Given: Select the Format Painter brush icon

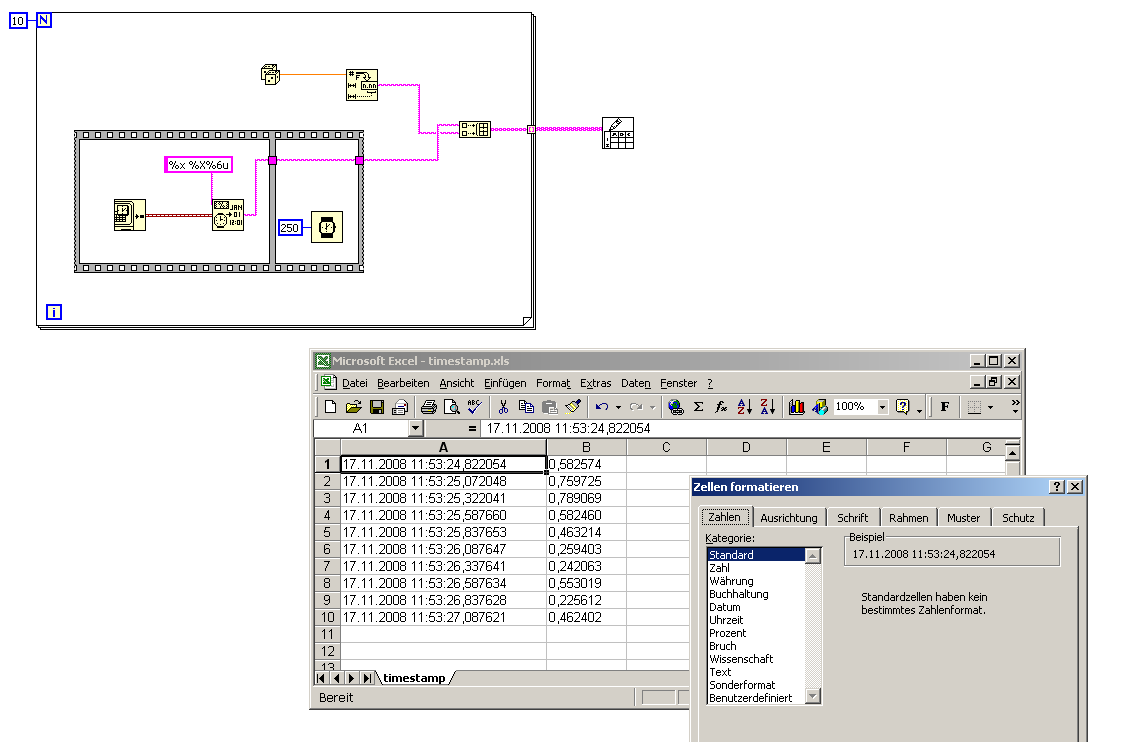Looking at the screenshot, I should click(x=573, y=407).
